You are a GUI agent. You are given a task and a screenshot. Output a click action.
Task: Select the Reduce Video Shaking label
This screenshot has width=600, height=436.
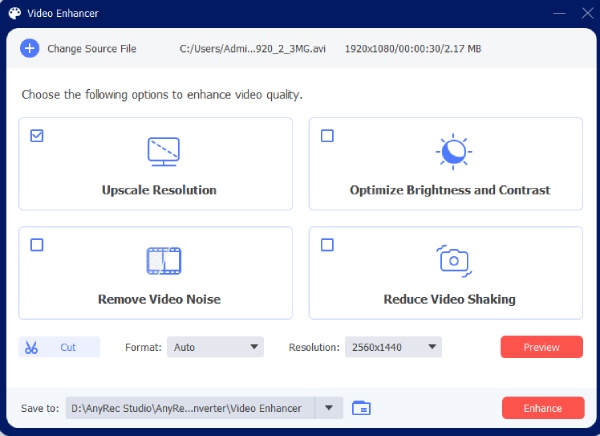450,299
